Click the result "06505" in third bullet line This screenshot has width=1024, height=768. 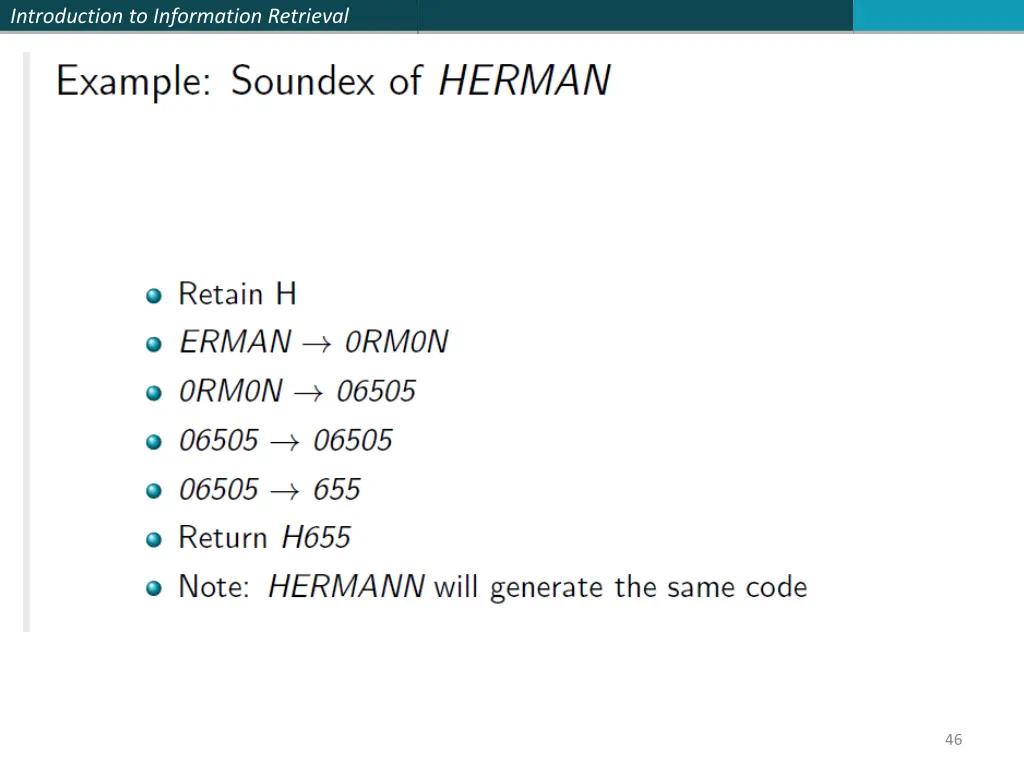click(x=376, y=391)
